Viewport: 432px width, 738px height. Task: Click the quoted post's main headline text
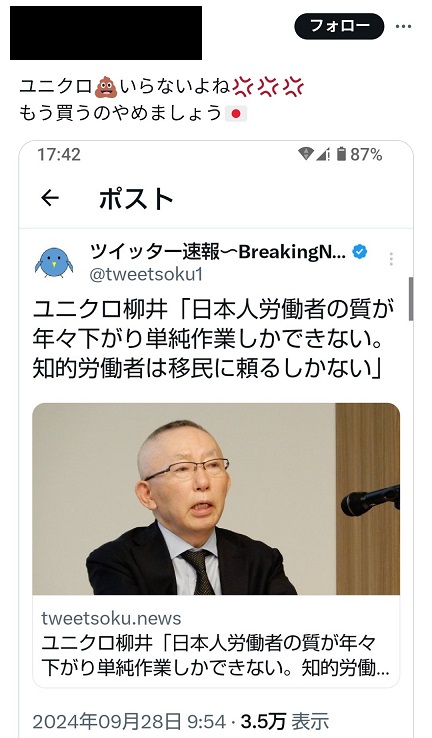click(x=213, y=339)
